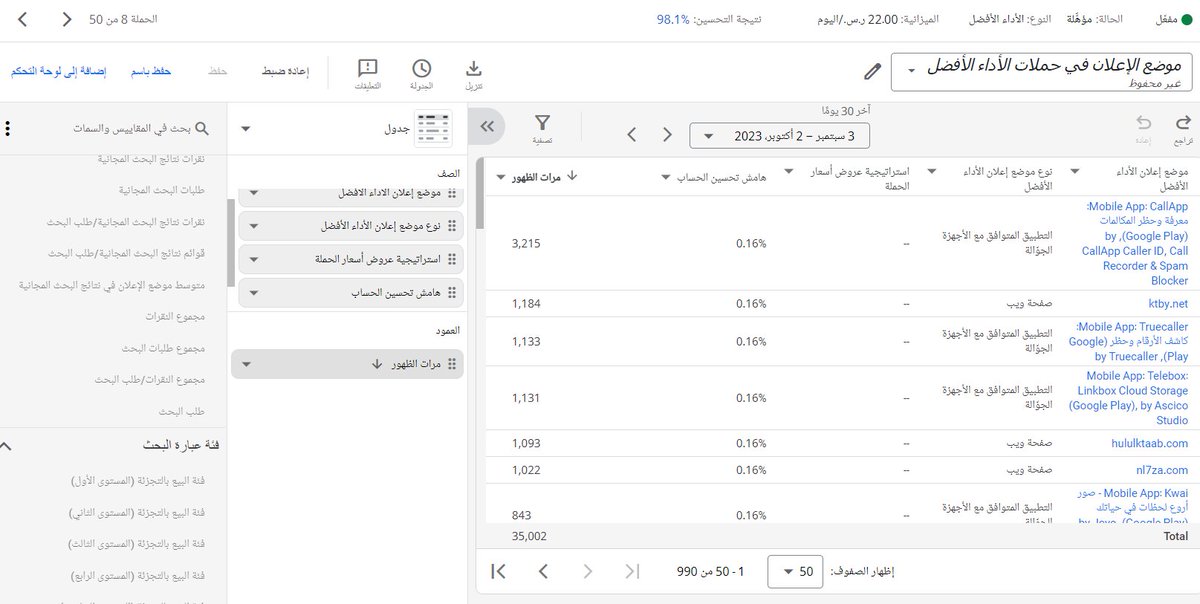Open the rows-per-page 50 dropdown
Viewport: 1200px width, 604px height.
pos(795,572)
